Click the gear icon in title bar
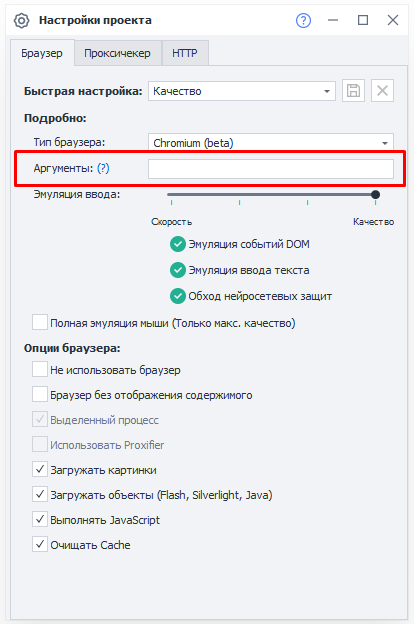 click(x=21, y=20)
